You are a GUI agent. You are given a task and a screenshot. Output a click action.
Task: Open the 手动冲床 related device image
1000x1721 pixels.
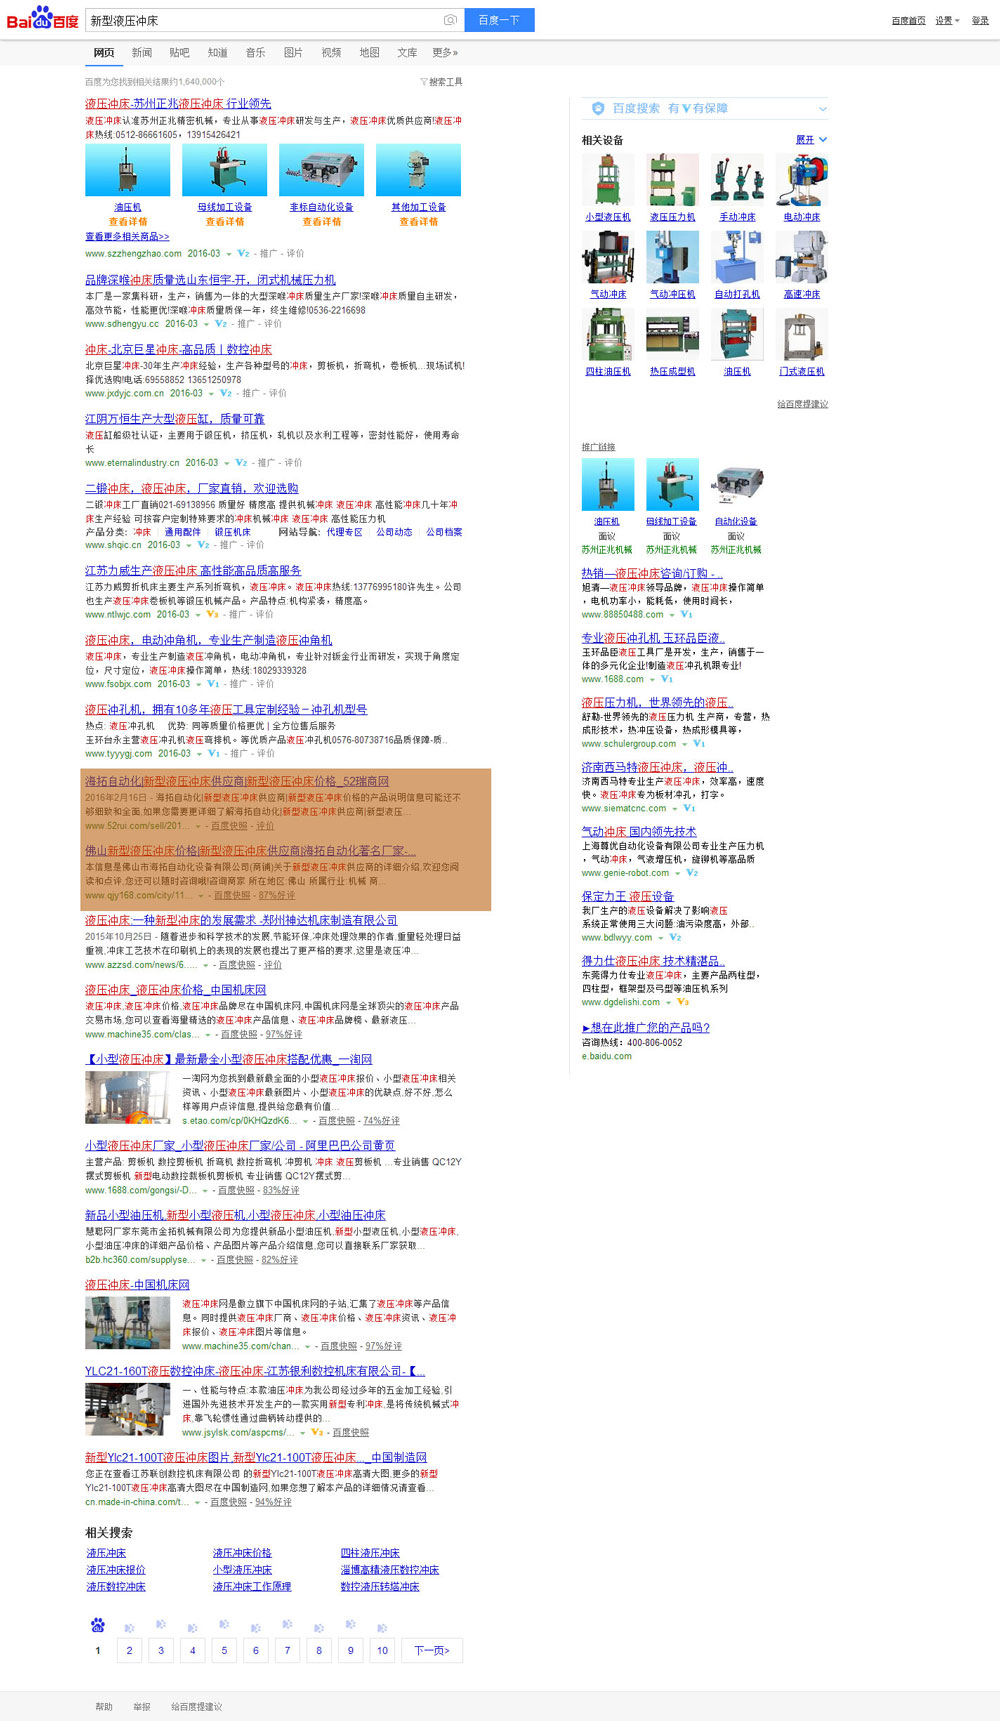pyautogui.click(x=737, y=180)
